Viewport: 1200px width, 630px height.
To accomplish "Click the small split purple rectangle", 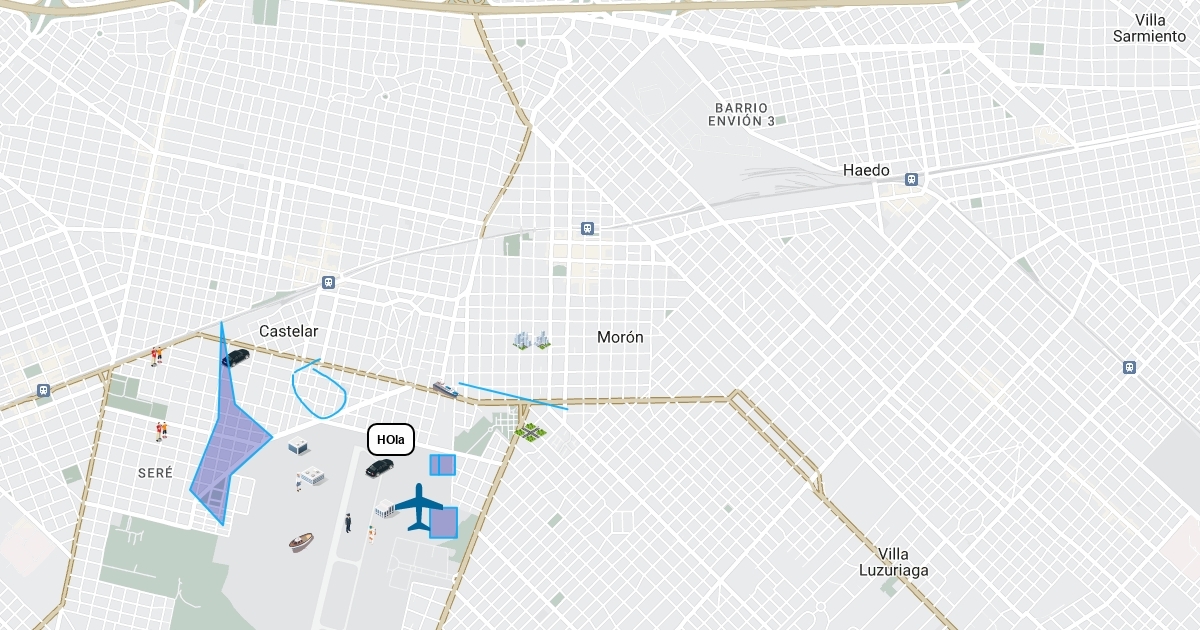I will pyautogui.click(x=442, y=465).
